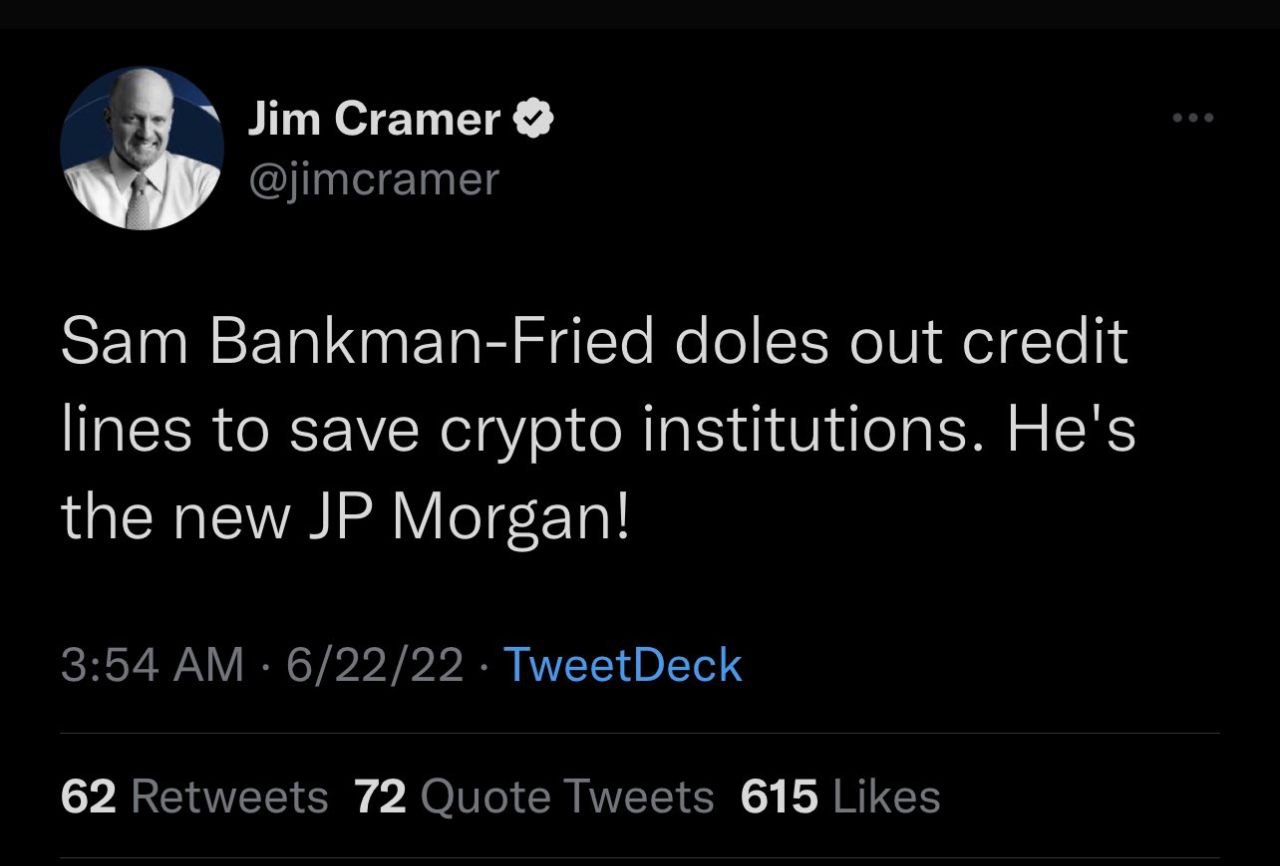Click the "doles out credit" phrase
This screenshot has width=1280, height=866.
point(900,343)
